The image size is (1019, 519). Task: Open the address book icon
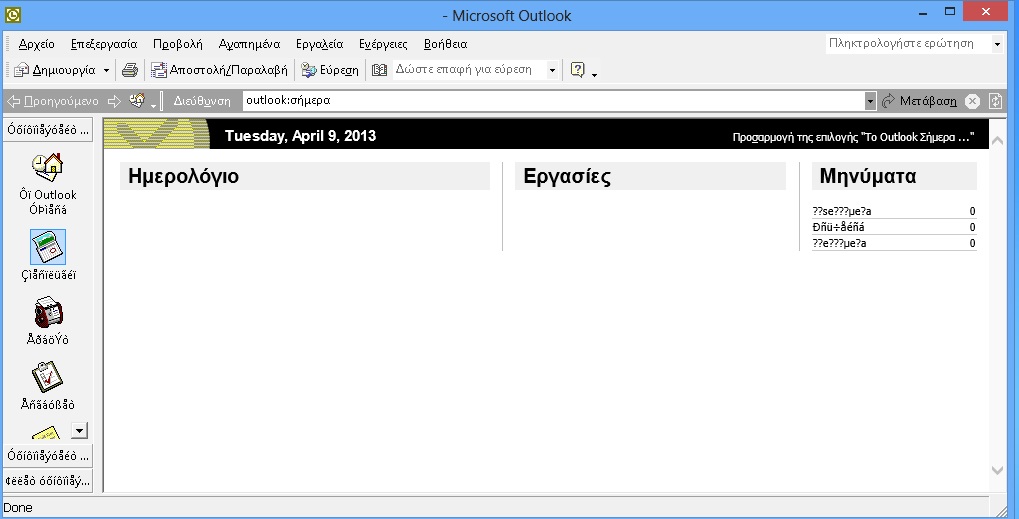point(380,70)
